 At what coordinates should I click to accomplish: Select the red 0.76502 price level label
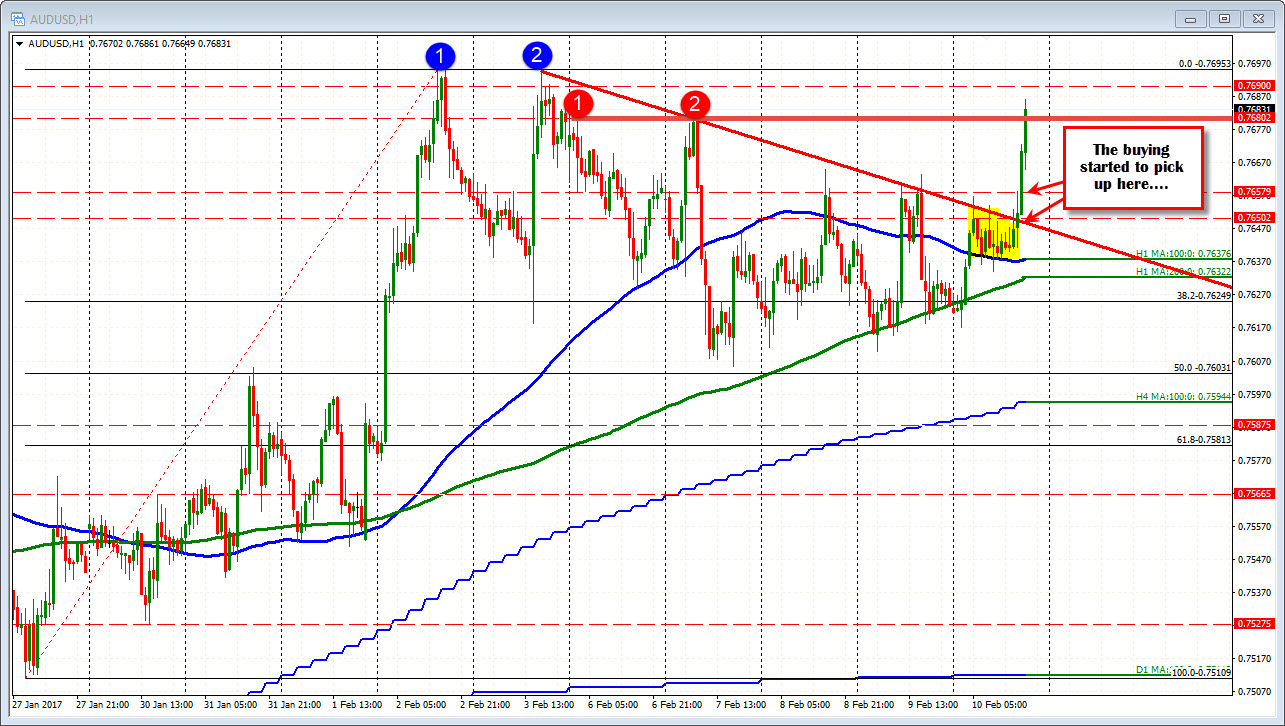click(x=1254, y=217)
